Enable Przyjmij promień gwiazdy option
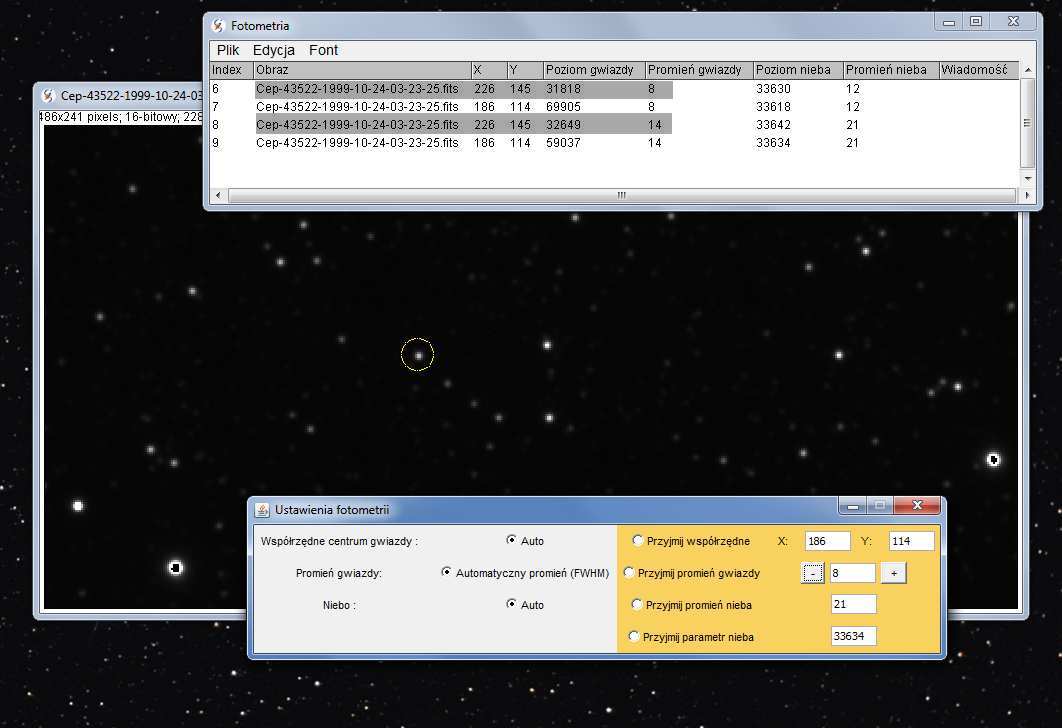This screenshot has height=728, width=1062. [x=630, y=573]
